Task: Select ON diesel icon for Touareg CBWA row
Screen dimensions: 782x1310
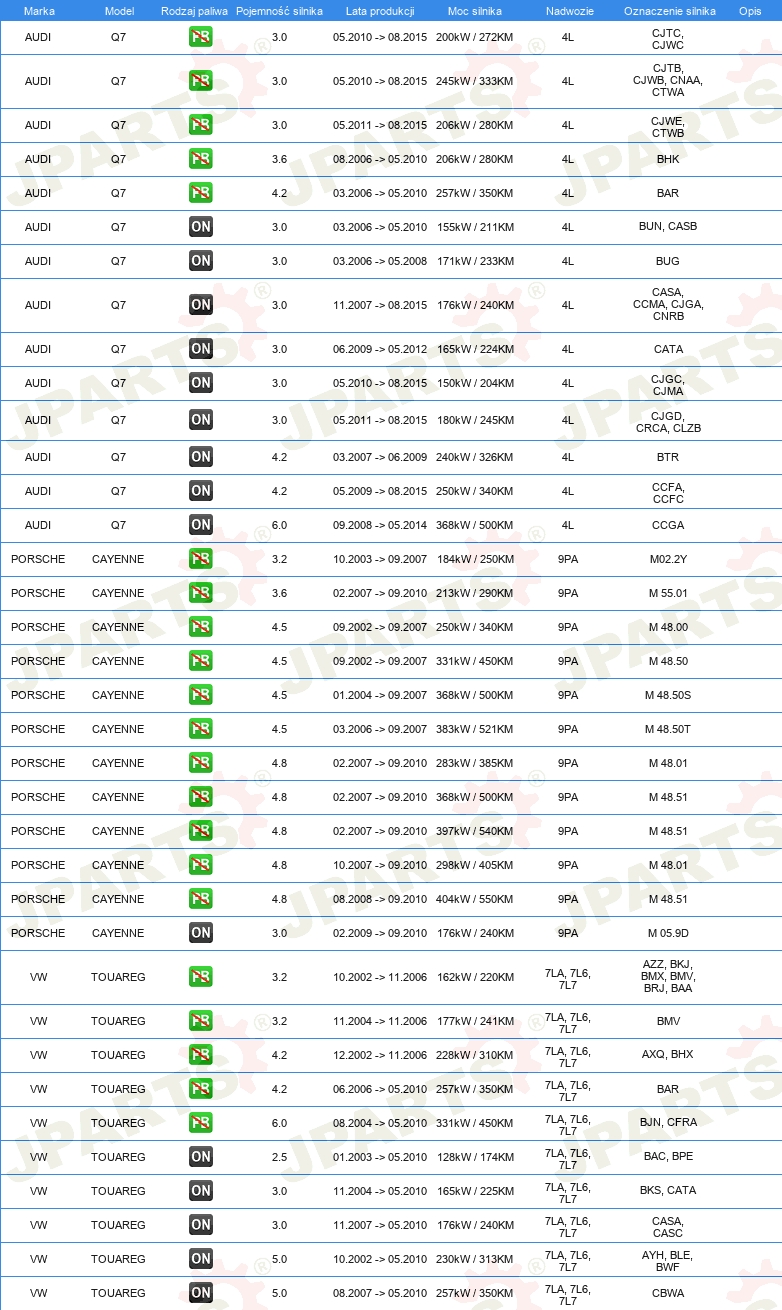Action: 201,1293
